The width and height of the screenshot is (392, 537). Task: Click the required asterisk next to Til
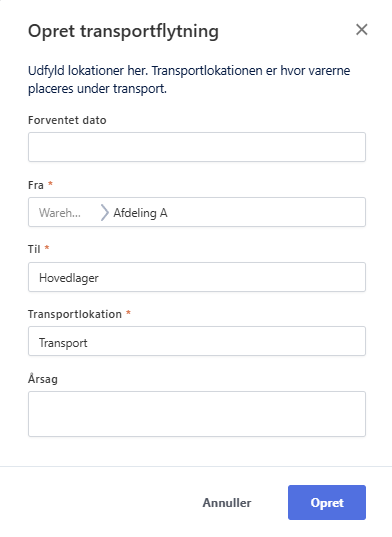(x=47, y=248)
